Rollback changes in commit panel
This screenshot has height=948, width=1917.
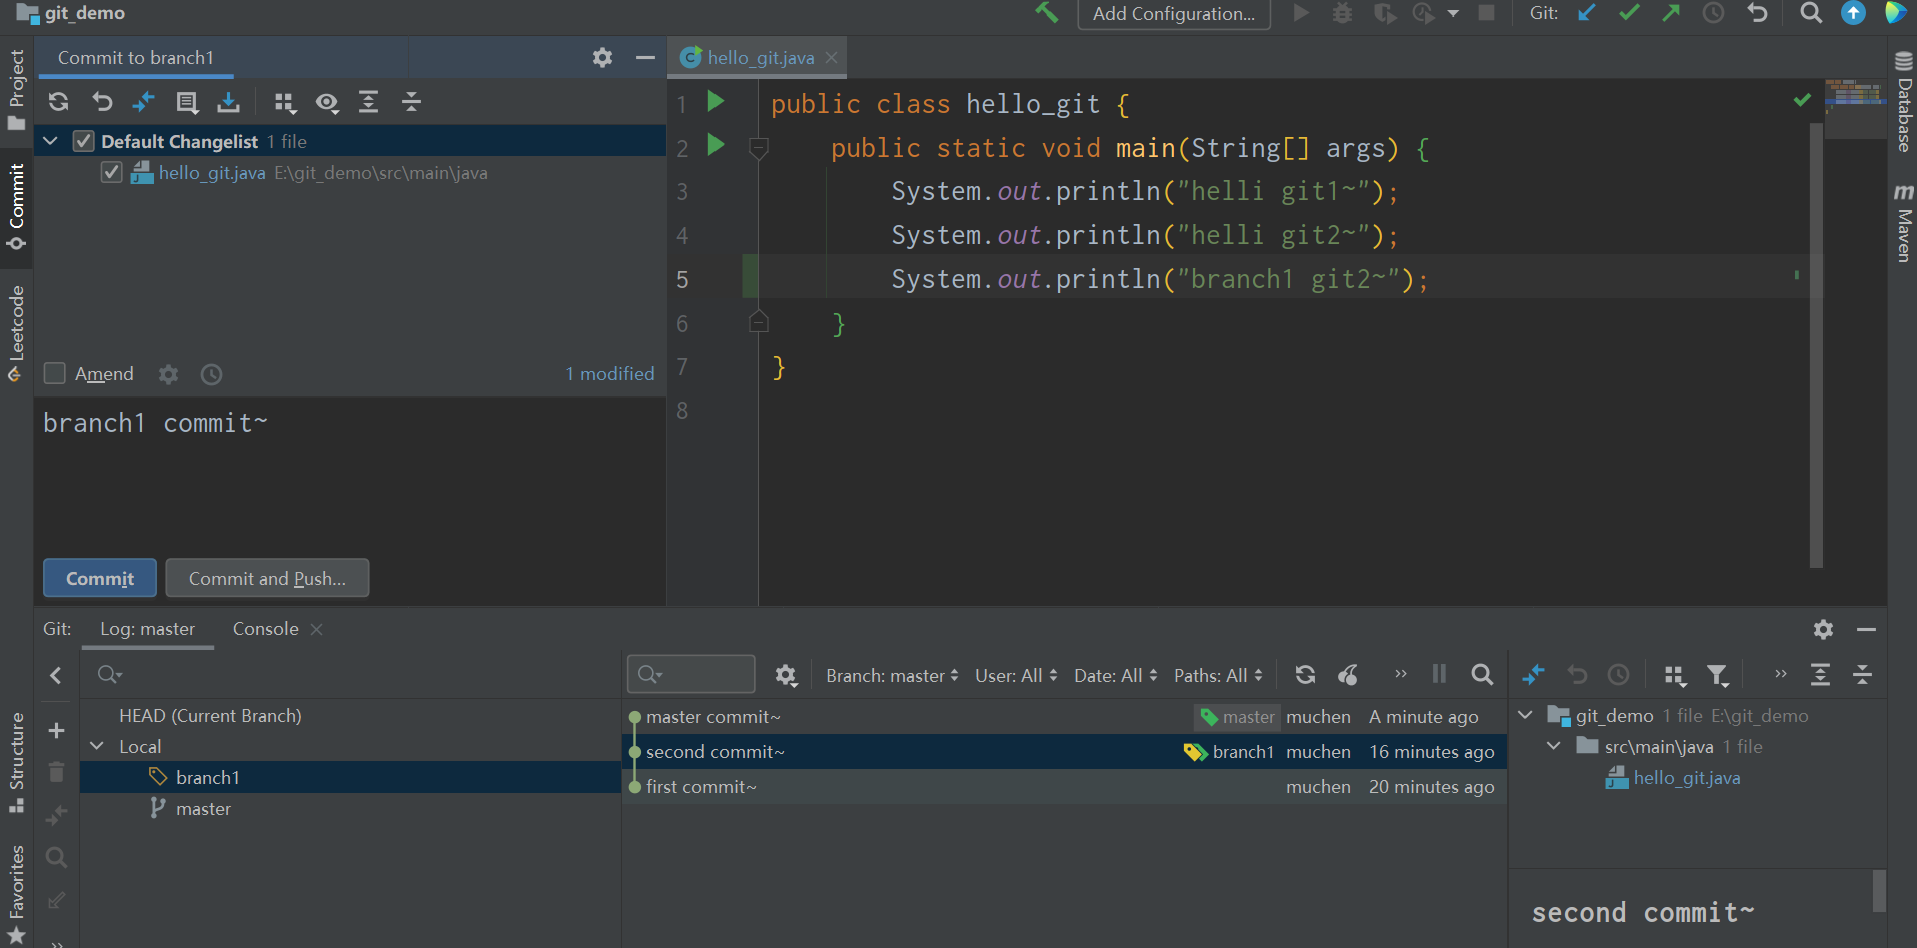(x=102, y=102)
